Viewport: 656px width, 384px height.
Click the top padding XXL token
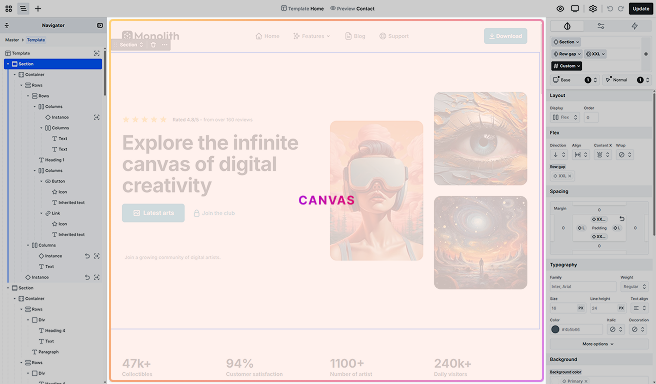point(599,219)
